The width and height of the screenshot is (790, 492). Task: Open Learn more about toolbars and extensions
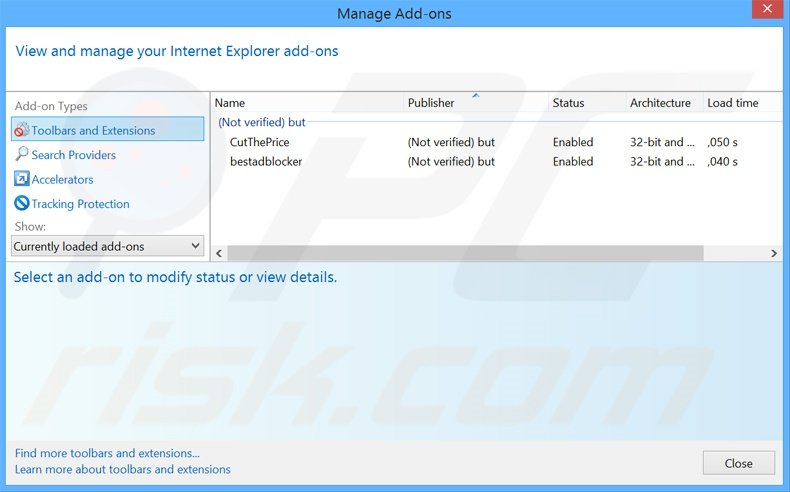122,469
